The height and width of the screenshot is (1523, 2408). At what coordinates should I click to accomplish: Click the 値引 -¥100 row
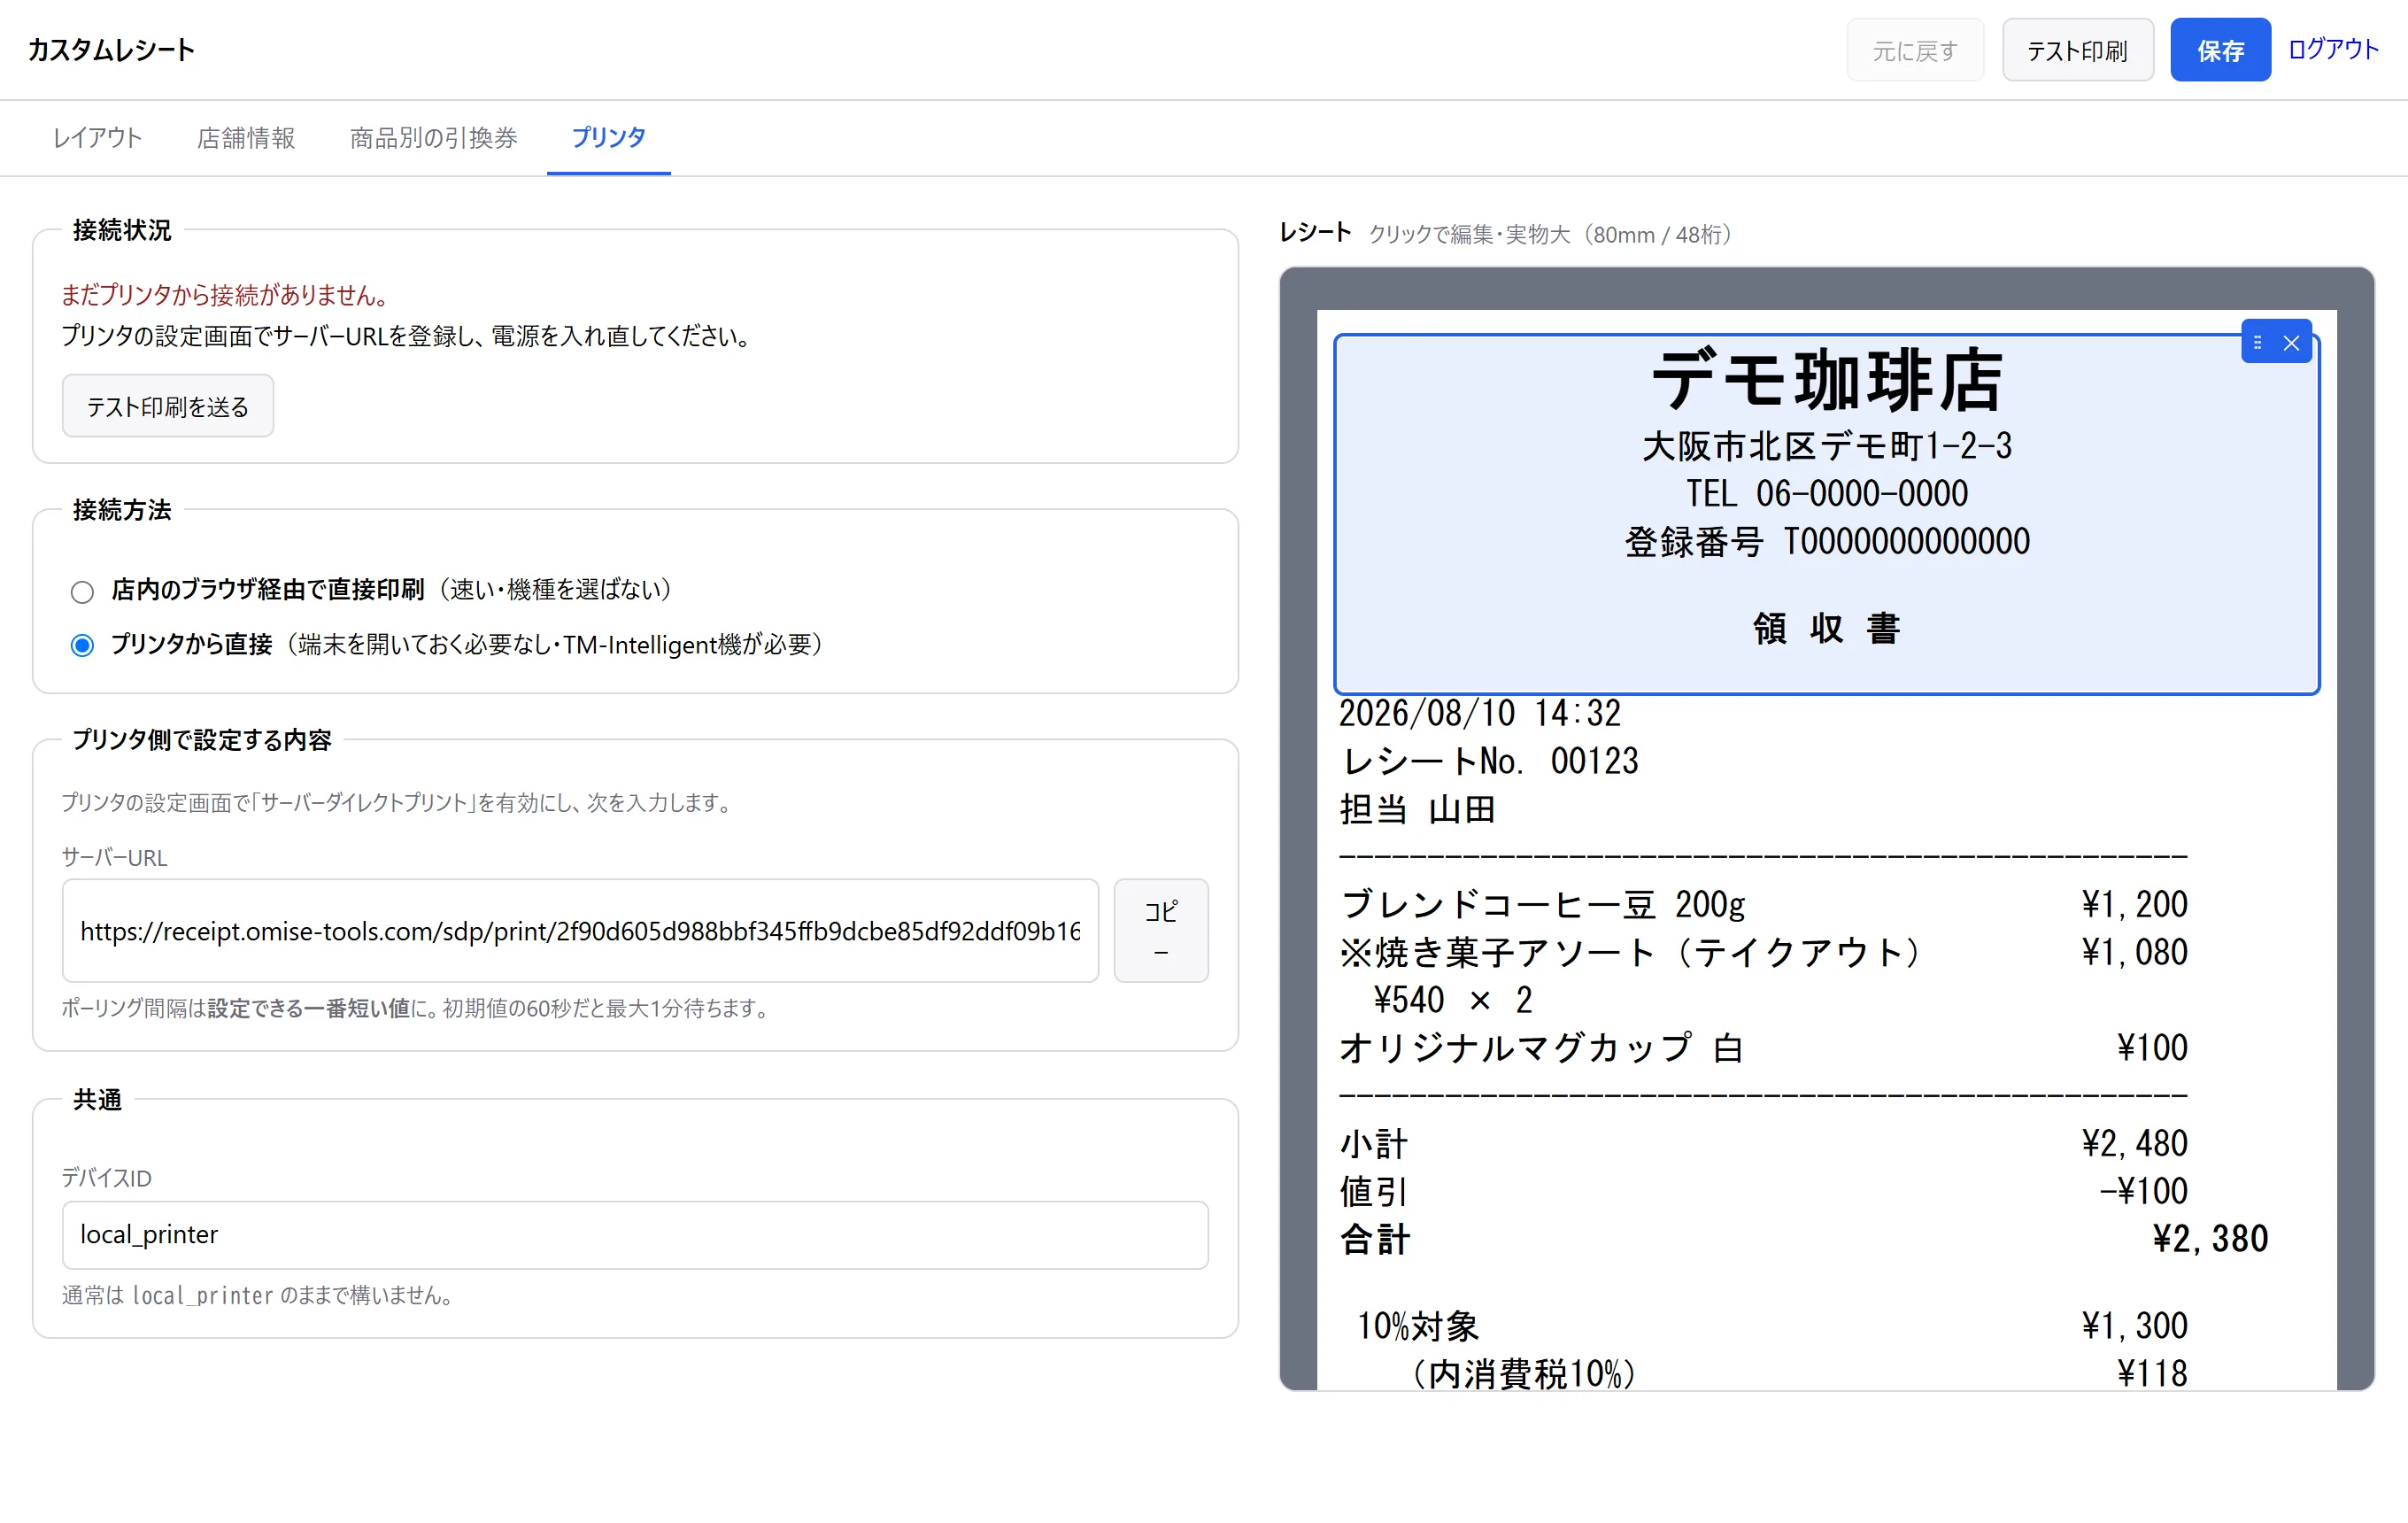point(1763,1192)
